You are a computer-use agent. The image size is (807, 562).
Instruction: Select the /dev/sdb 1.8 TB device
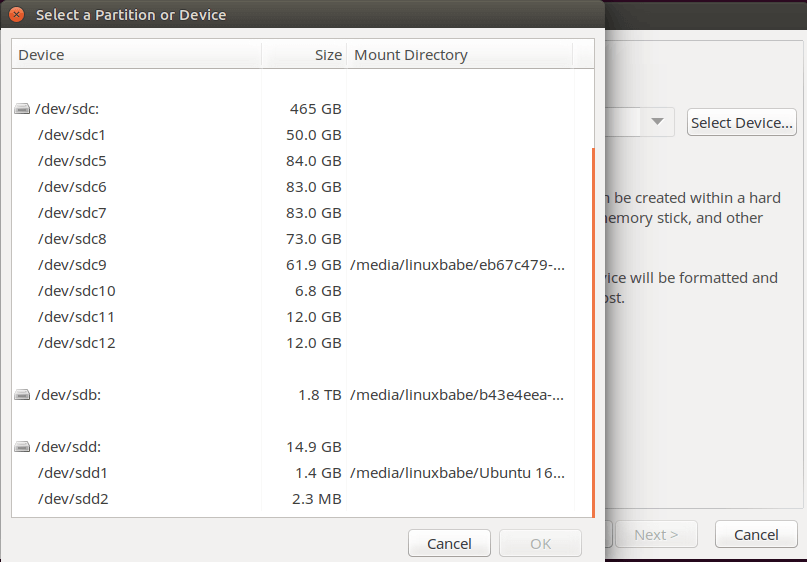click(x=68, y=395)
